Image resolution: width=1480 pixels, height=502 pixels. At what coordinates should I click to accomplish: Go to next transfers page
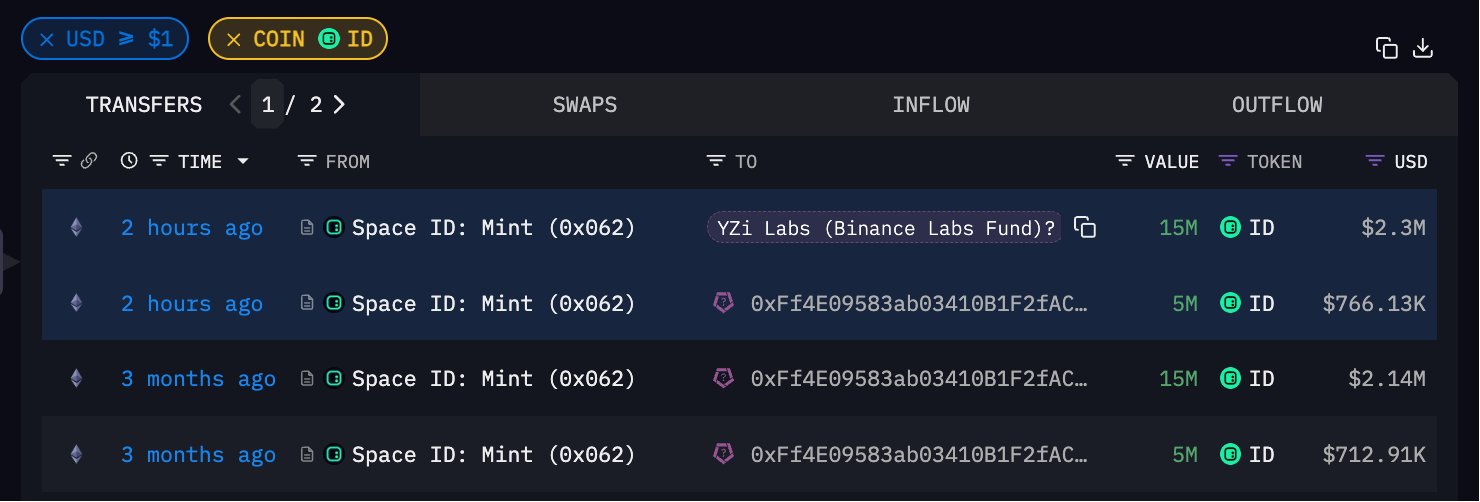click(x=340, y=105)
